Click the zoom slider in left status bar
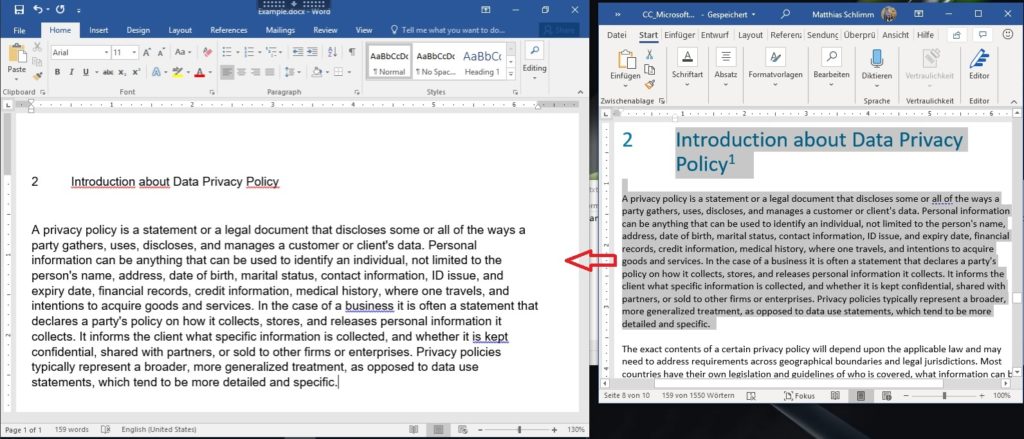The image size is (1024, 439). (520, 430)
